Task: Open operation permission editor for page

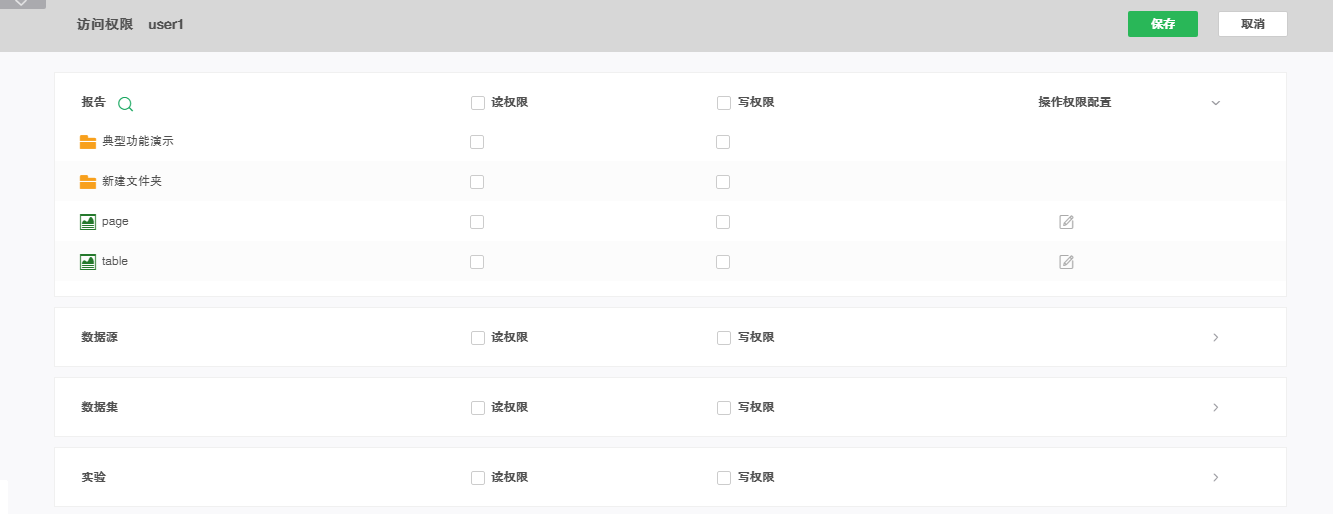Action: (1066, 222)
